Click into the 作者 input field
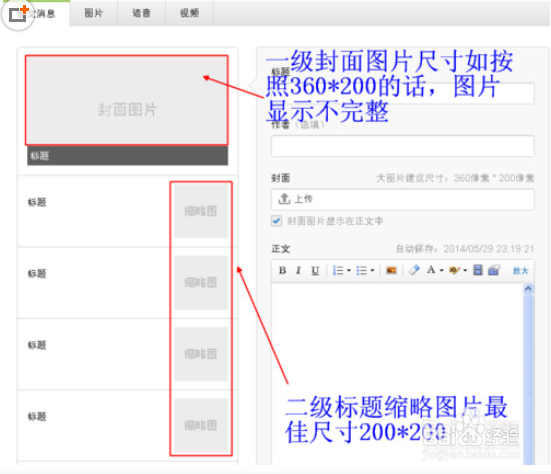Screen dimensions: 551x474 pos(403,146)
